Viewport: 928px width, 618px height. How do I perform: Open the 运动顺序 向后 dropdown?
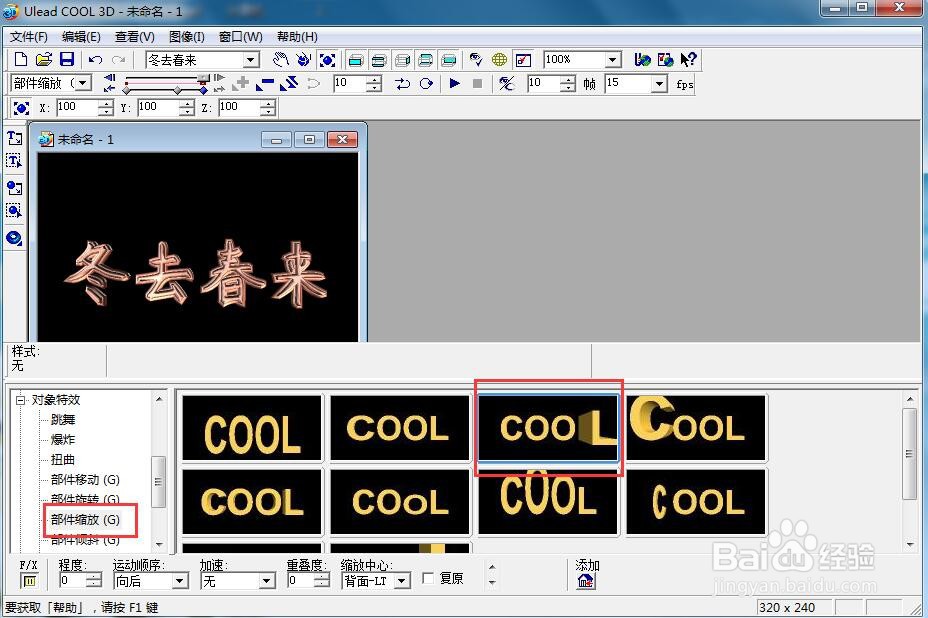180,581
